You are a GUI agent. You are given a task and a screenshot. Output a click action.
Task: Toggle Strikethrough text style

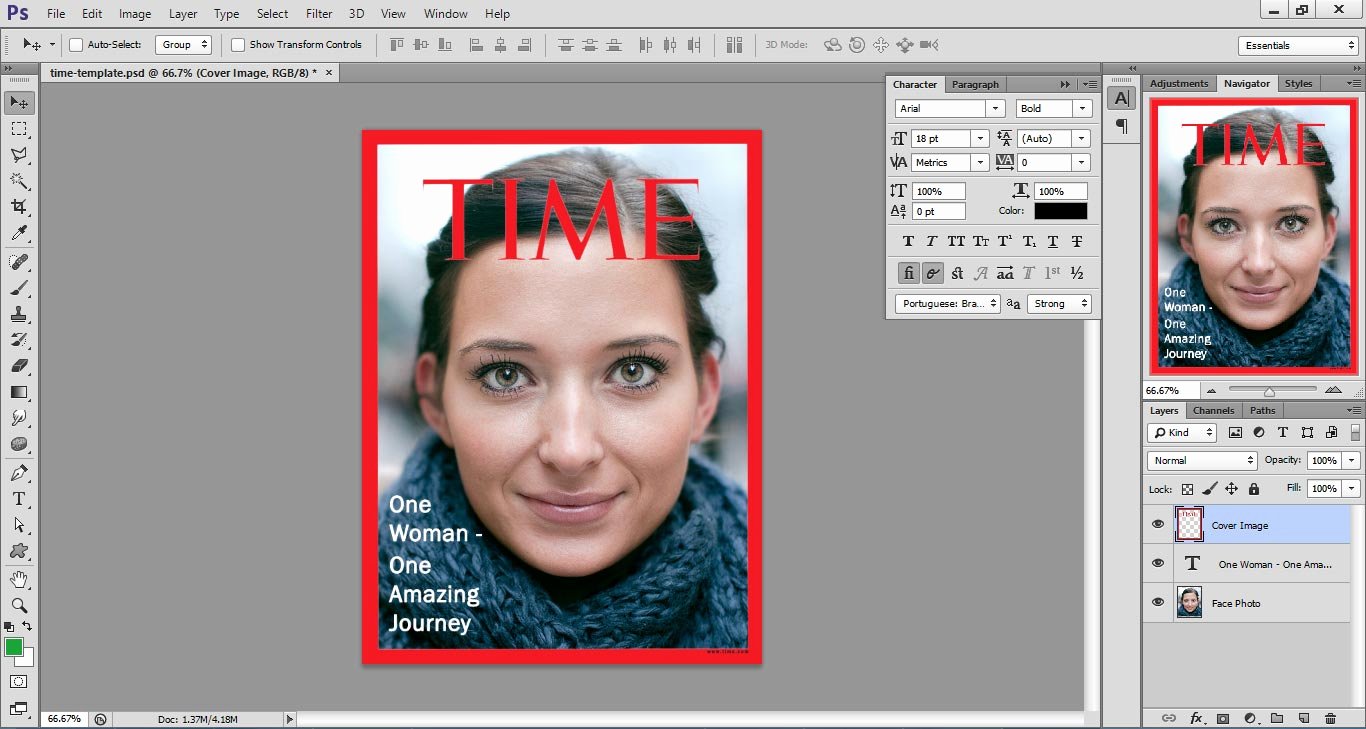1077,242
